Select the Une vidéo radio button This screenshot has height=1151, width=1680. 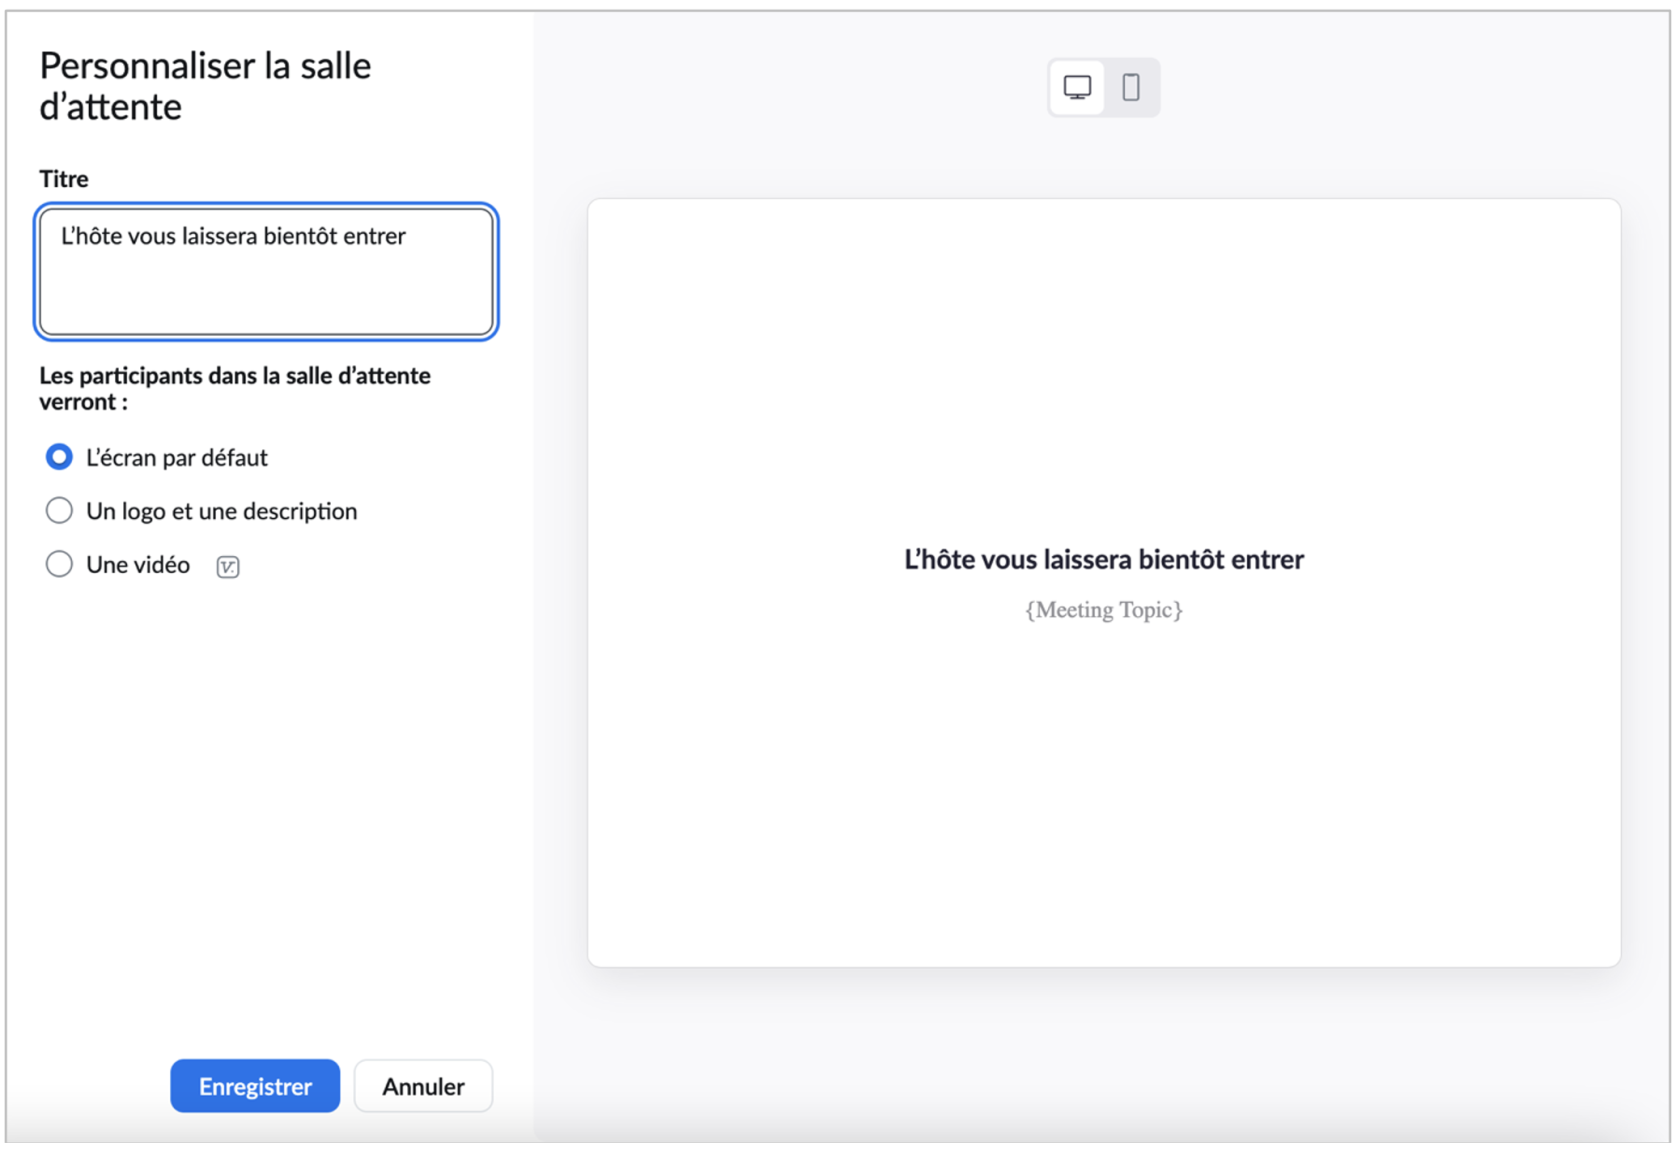click(x=59, y=565)
